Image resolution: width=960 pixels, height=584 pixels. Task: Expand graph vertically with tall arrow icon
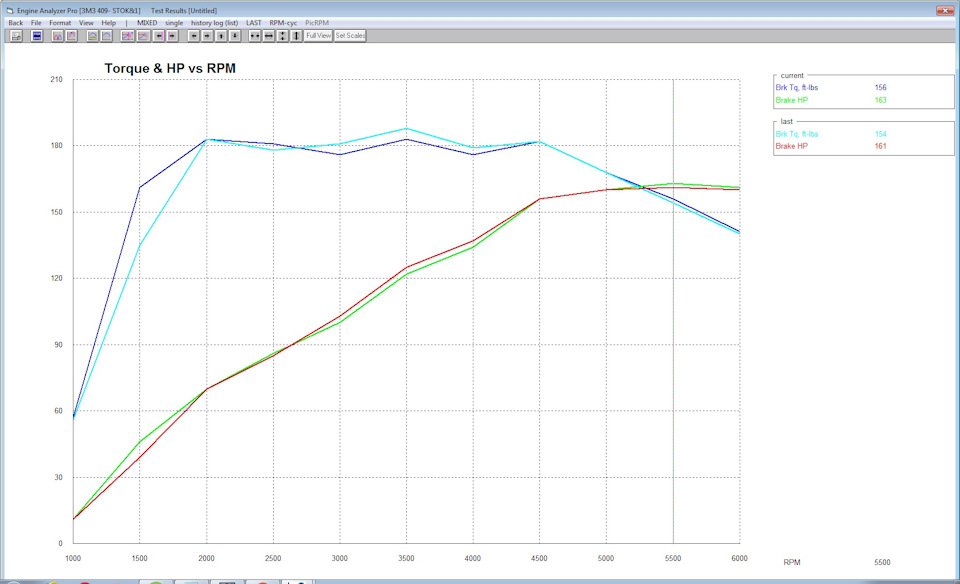pyautogui.click(x=296, y=35)
